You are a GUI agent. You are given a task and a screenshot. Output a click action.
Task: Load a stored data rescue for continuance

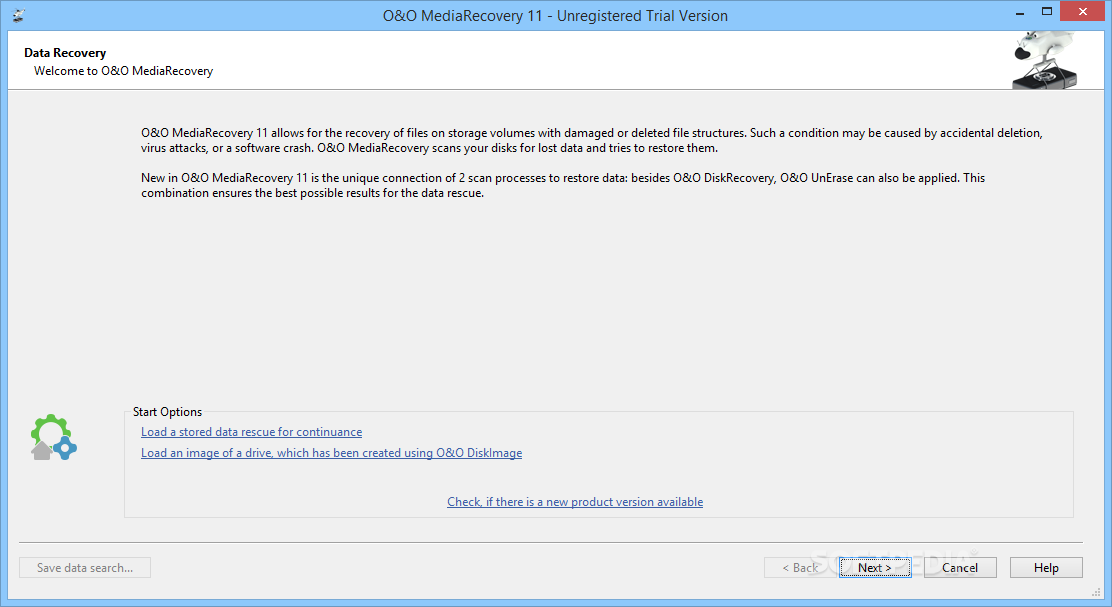[x=251, y=432]
